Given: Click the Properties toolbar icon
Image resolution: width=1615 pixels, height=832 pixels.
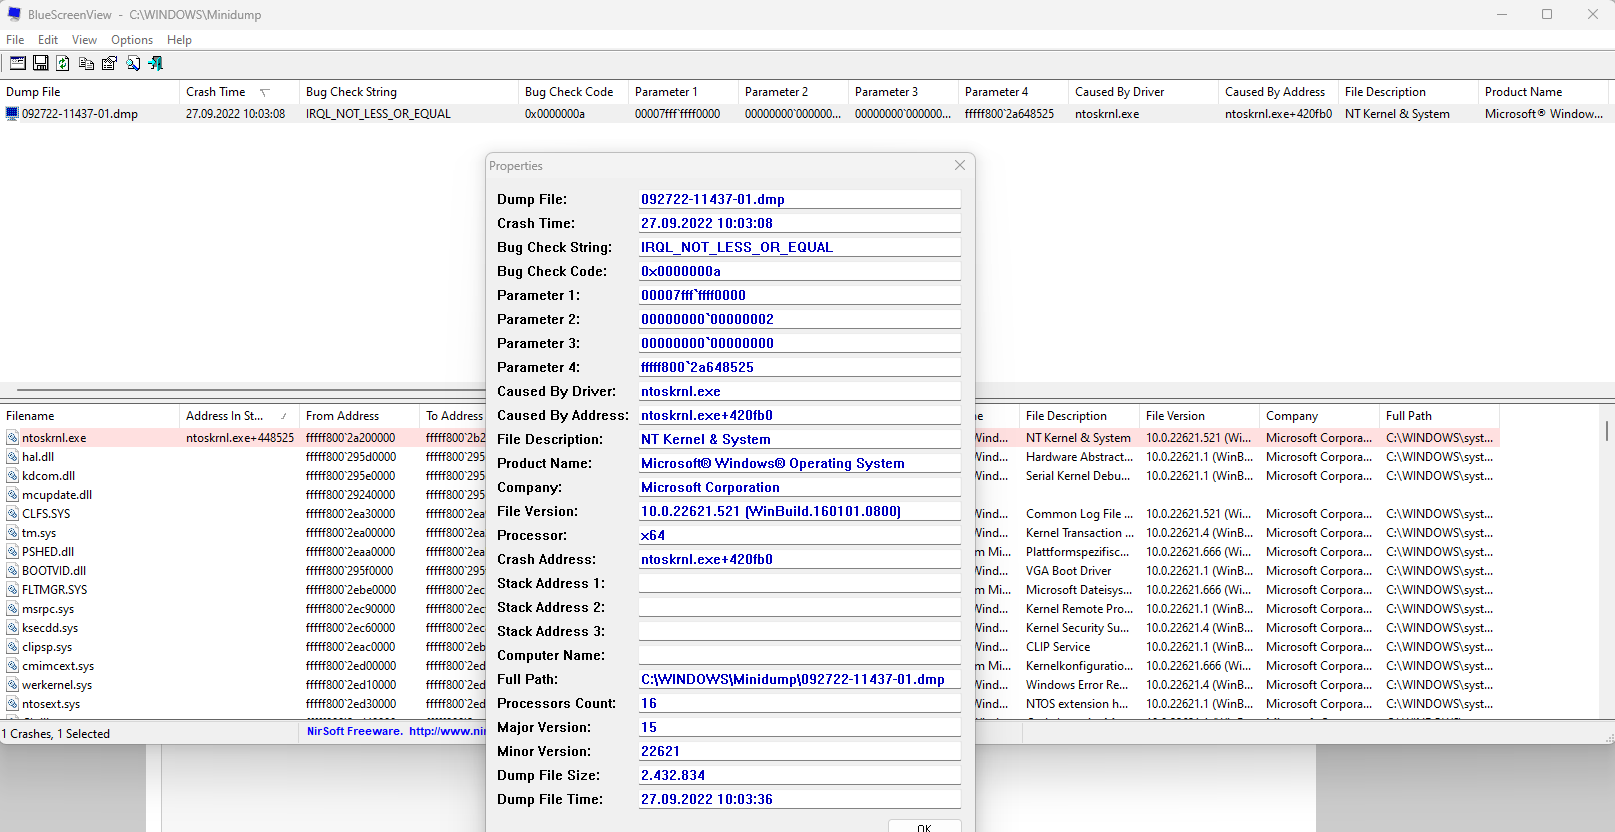Looking at the screenshot, I should point(109,63).
